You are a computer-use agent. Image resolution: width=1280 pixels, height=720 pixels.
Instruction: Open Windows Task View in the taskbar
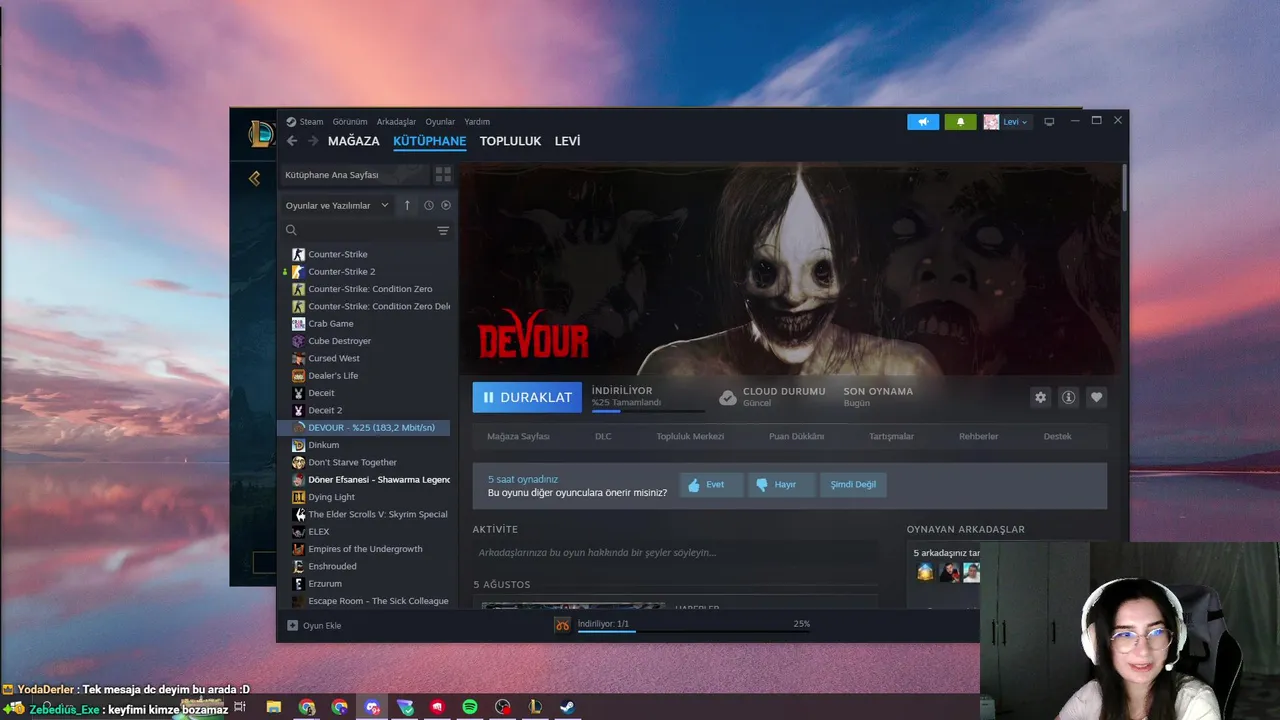(241, 707)
